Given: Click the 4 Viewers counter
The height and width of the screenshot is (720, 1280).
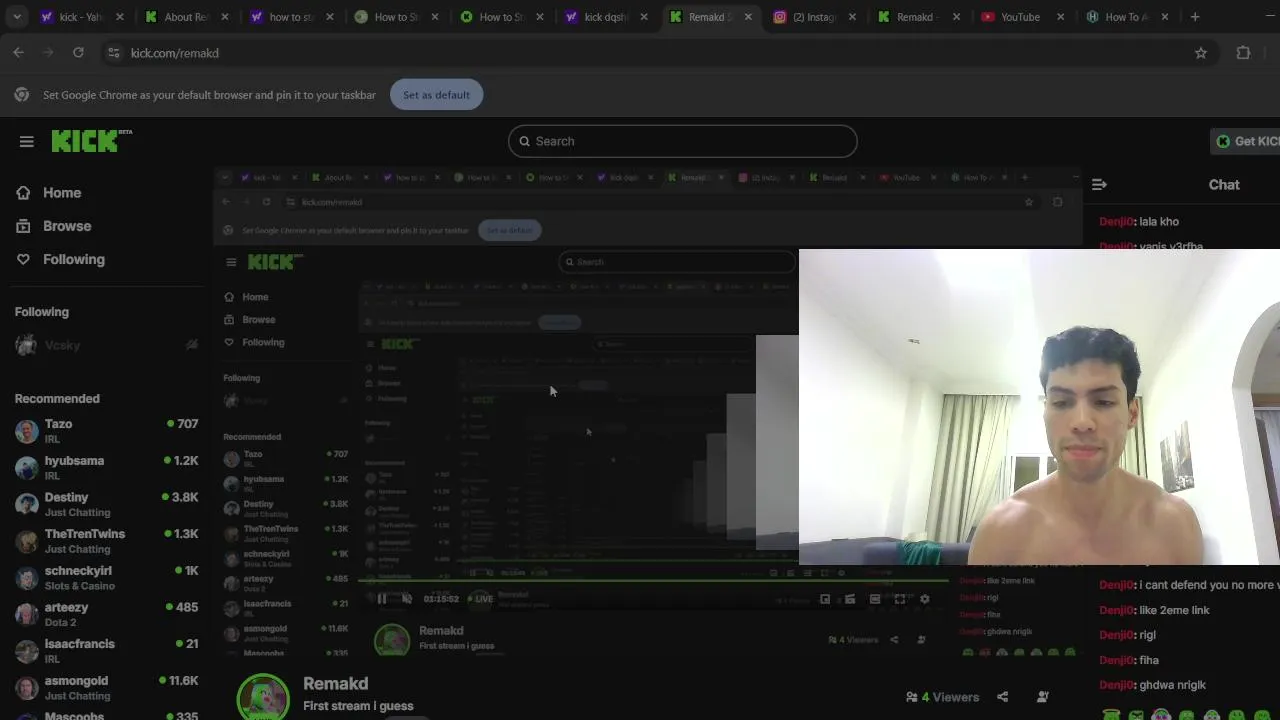Looking at the screenshot, I should click(943, 697).
